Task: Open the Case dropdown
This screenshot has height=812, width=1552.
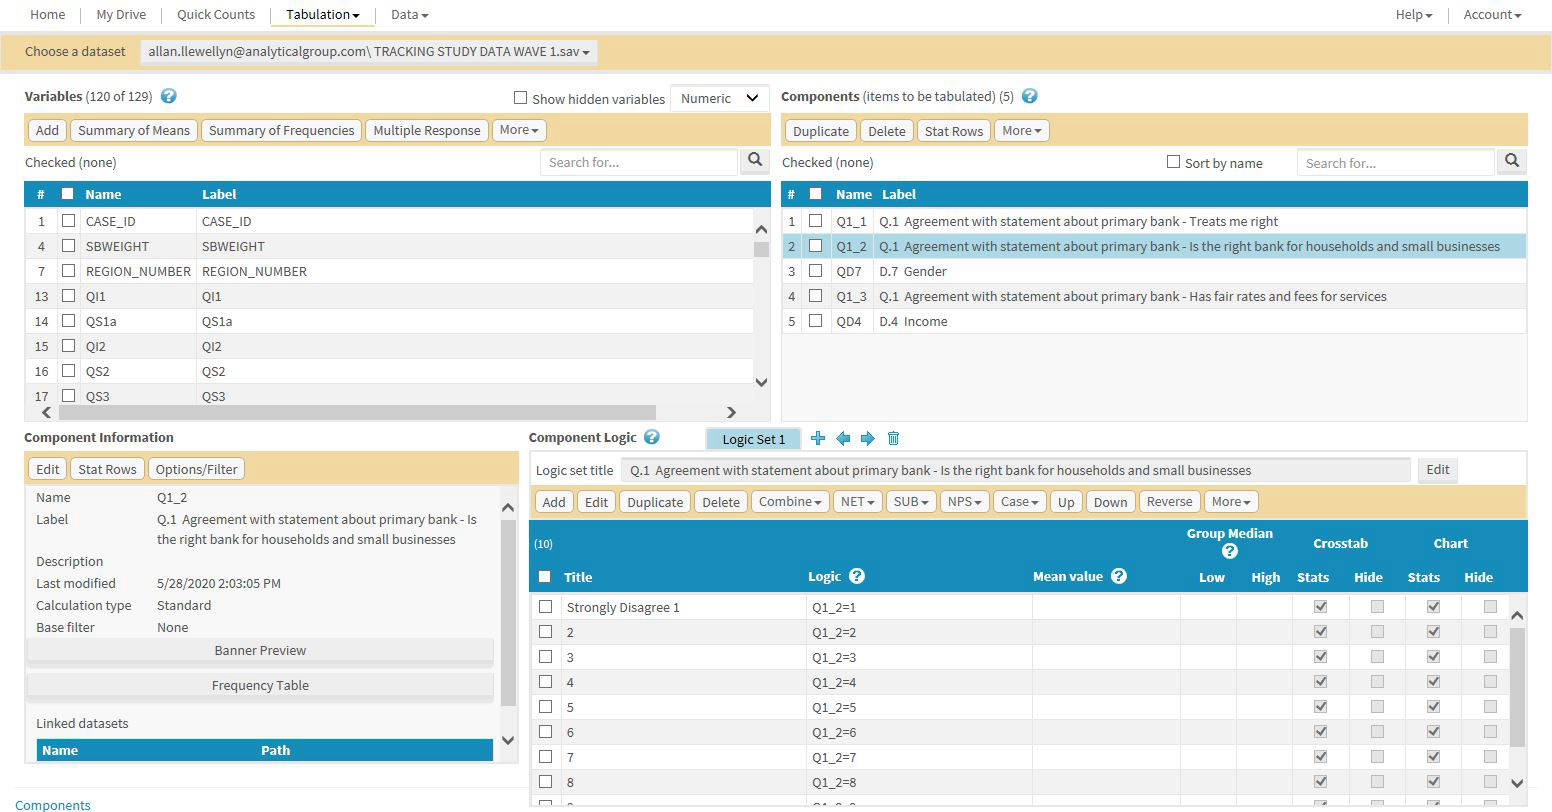Action: coord(1019,502)
